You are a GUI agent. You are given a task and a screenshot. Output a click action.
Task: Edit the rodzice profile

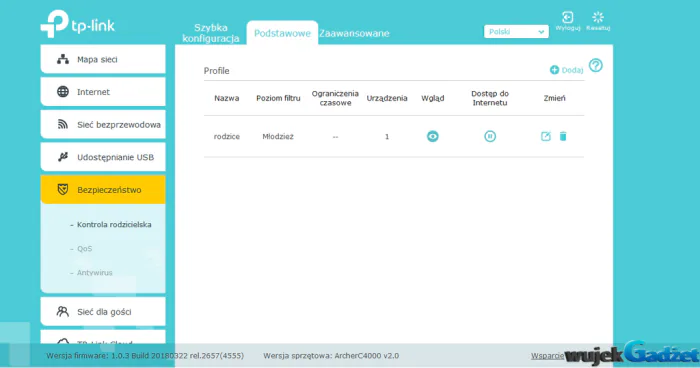[x=546, y=136]
